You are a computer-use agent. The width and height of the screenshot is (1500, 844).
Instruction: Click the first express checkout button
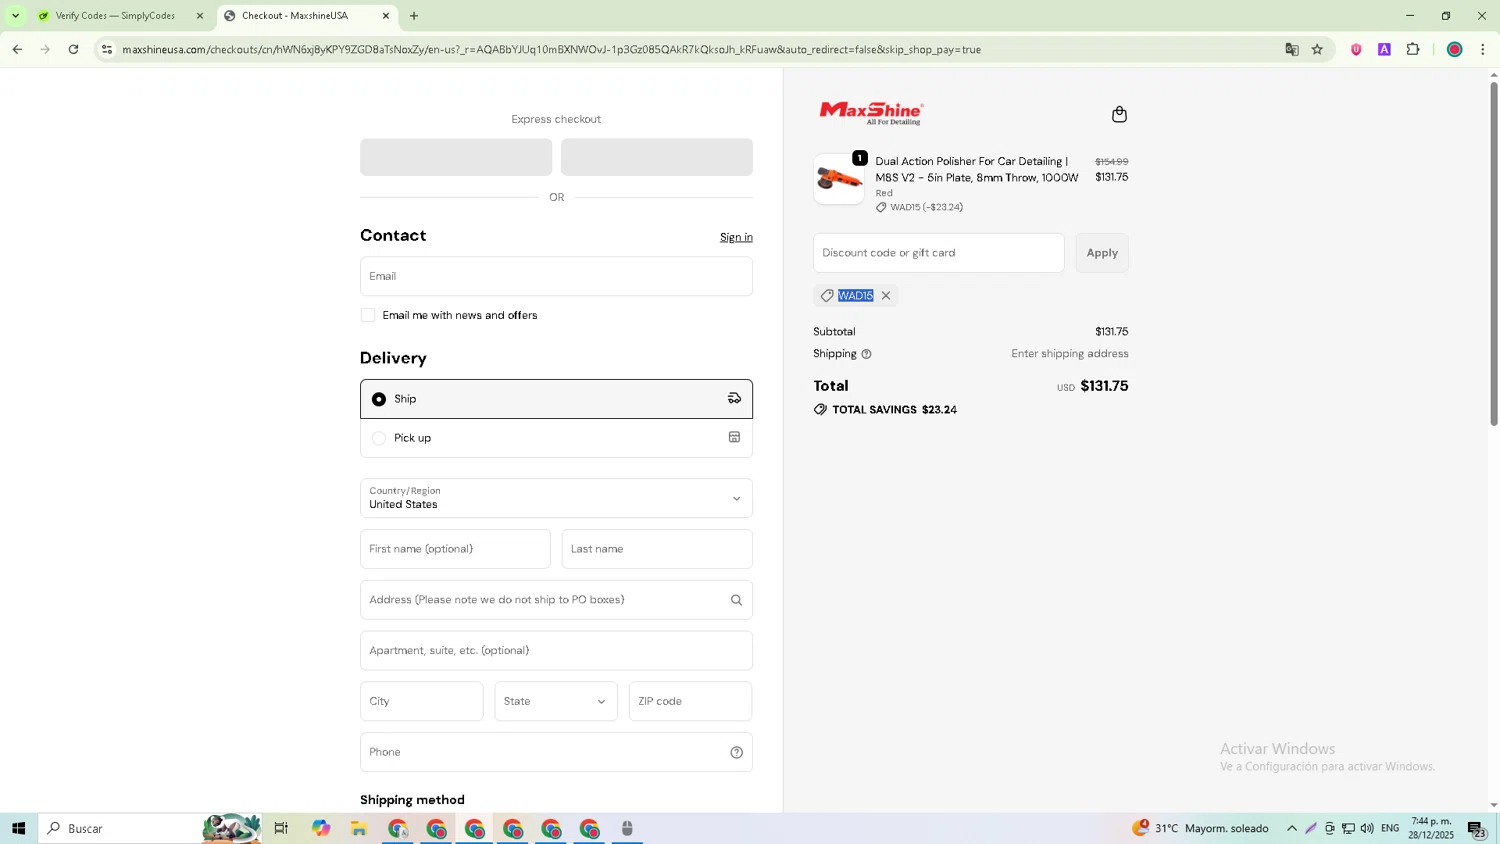(456, 157)
